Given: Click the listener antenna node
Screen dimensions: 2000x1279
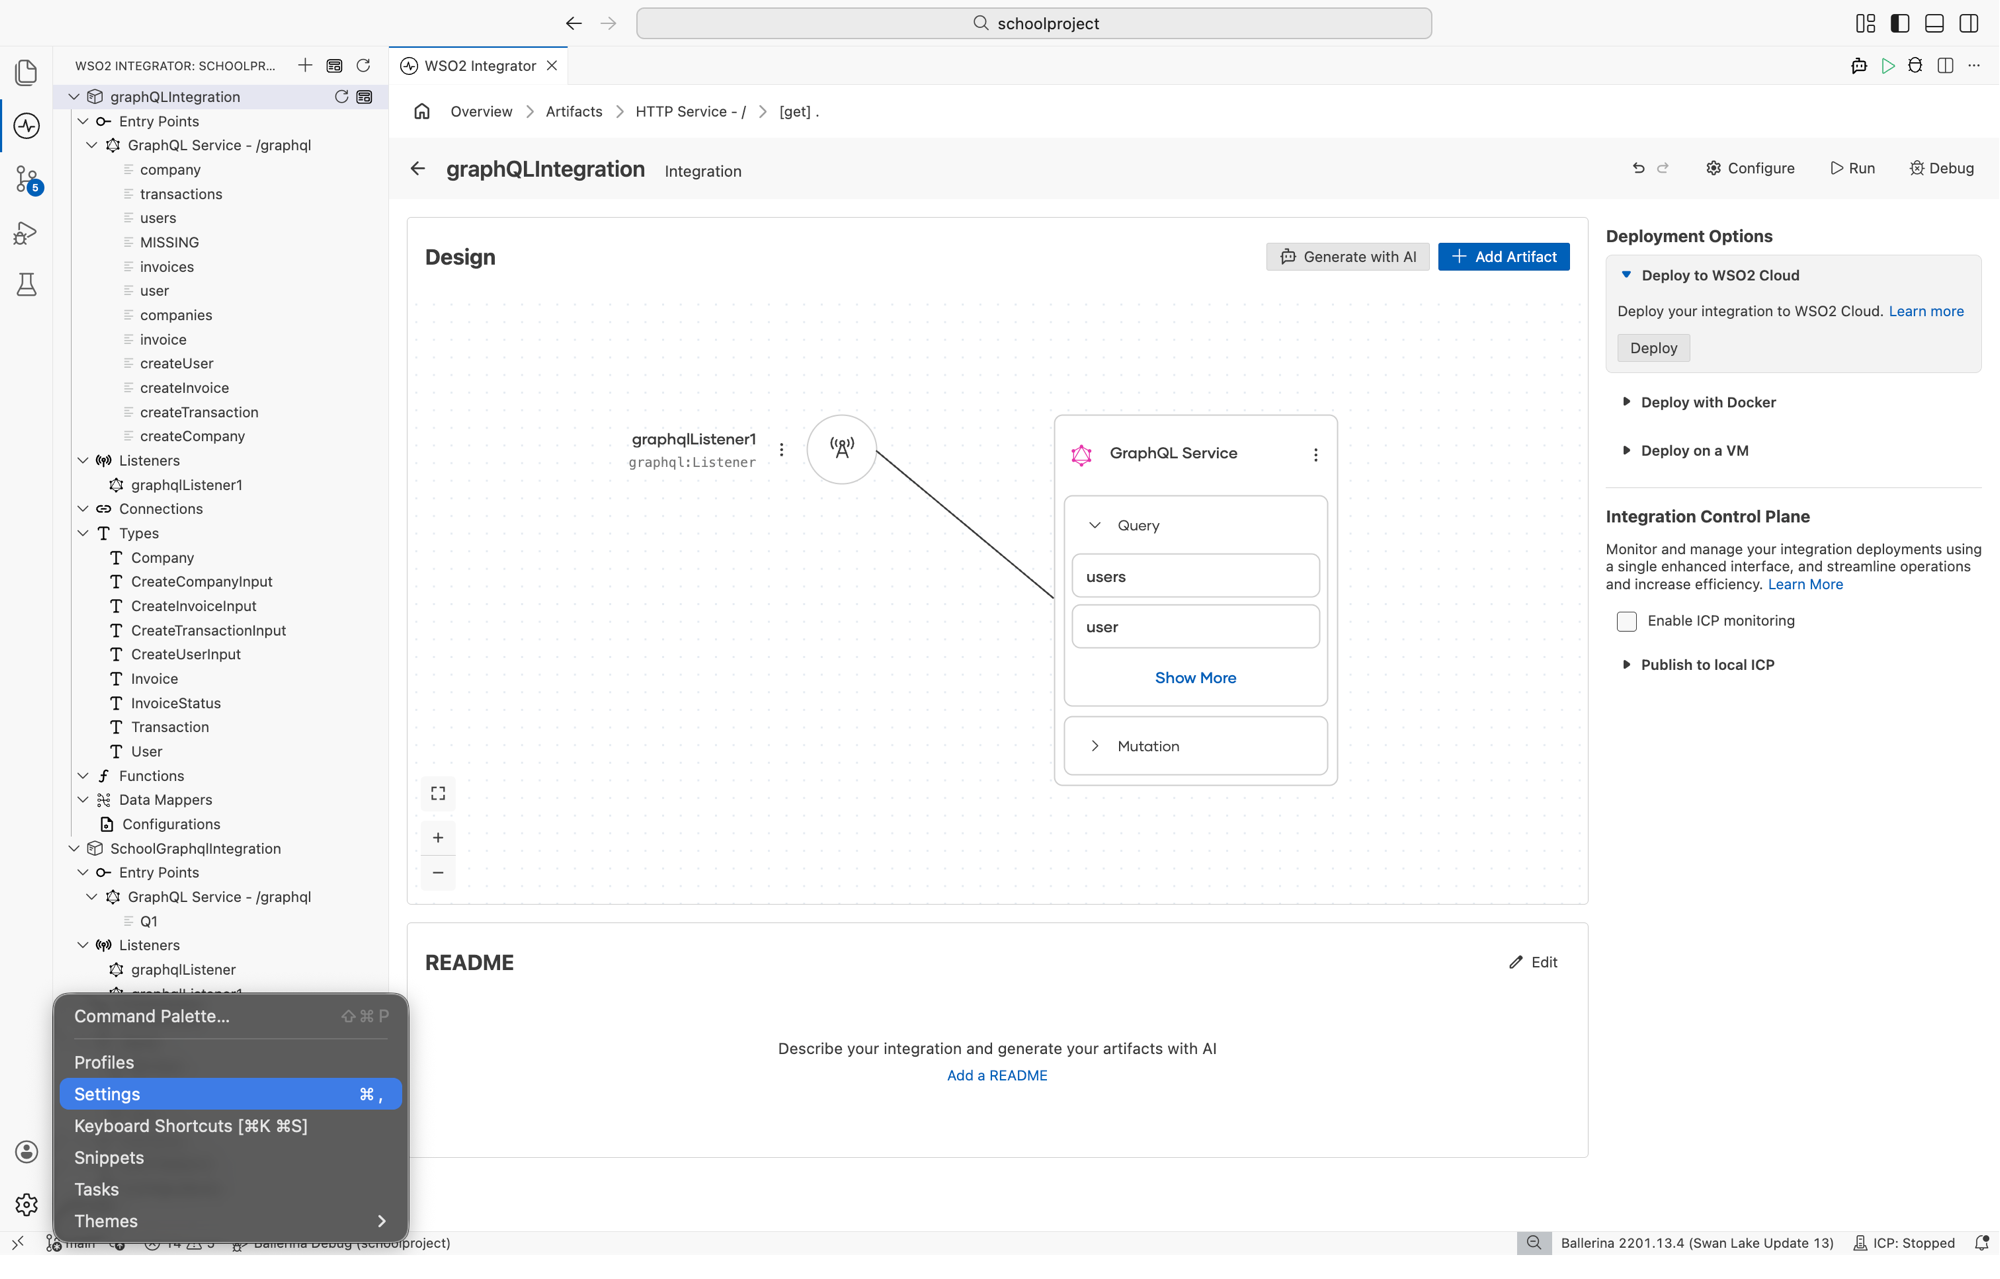Looking at the screenshot, I should click(842, 449).
